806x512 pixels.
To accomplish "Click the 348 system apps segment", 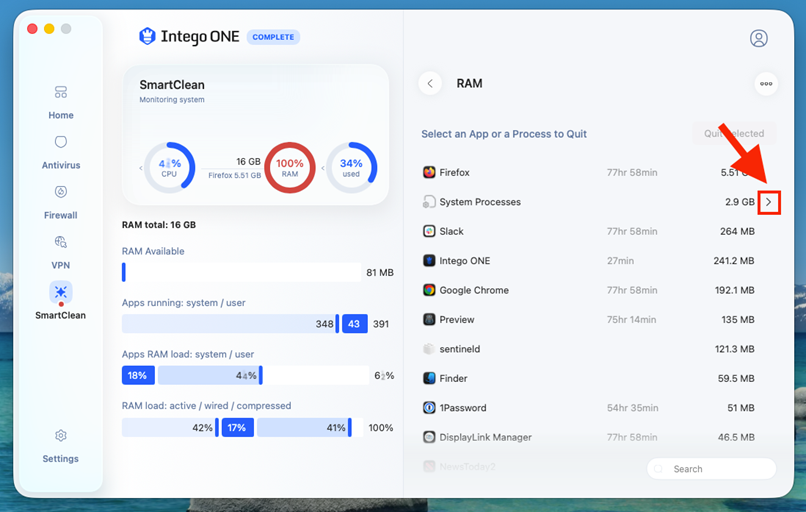I will pyautogui.click(x=230, y=324).
